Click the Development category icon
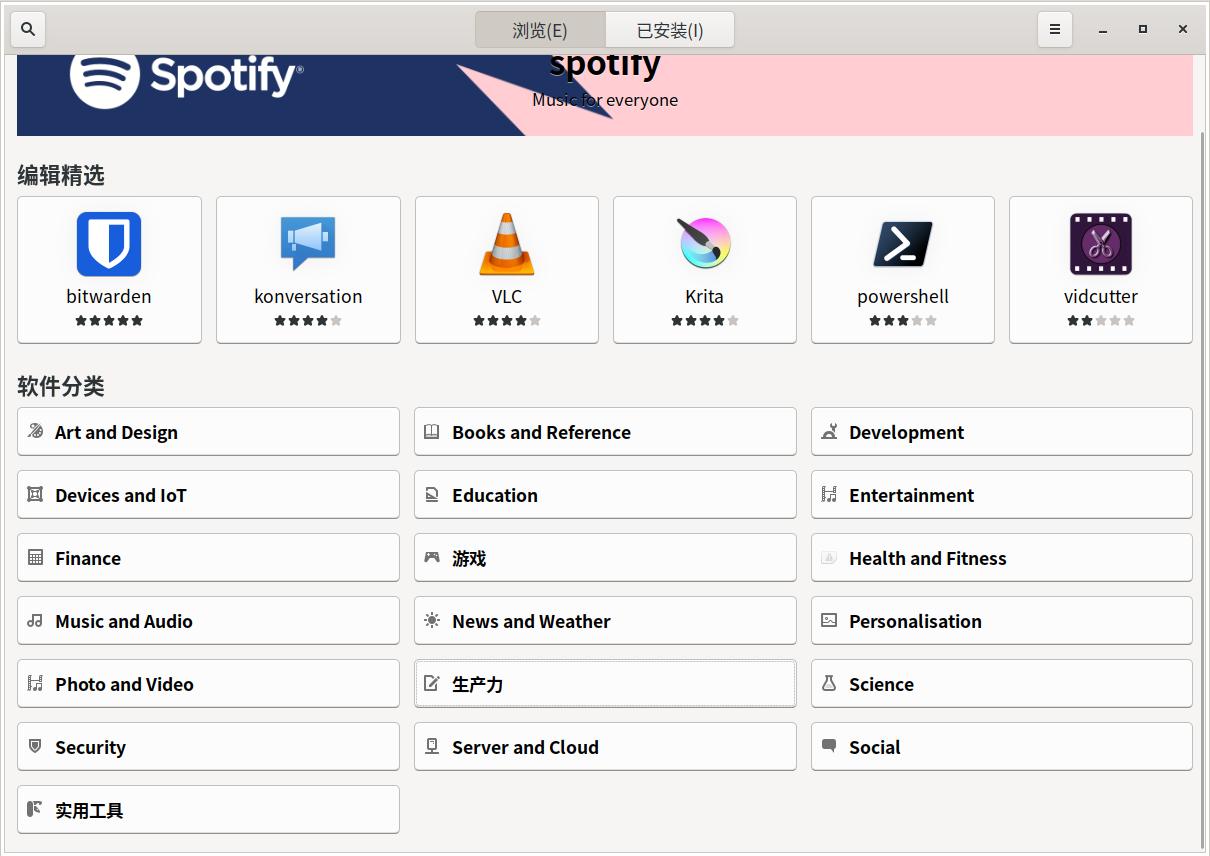Viewport: 1210px width, 856px height. 829,432
